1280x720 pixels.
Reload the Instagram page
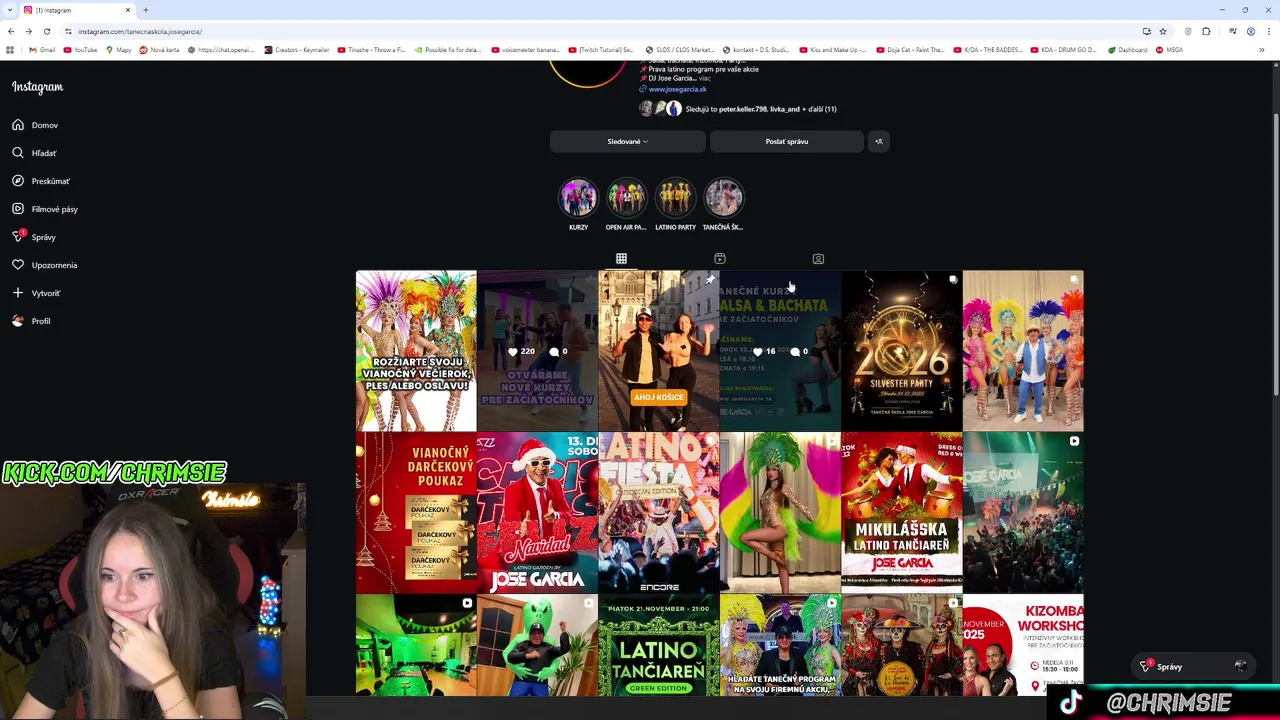pos(47,31)
